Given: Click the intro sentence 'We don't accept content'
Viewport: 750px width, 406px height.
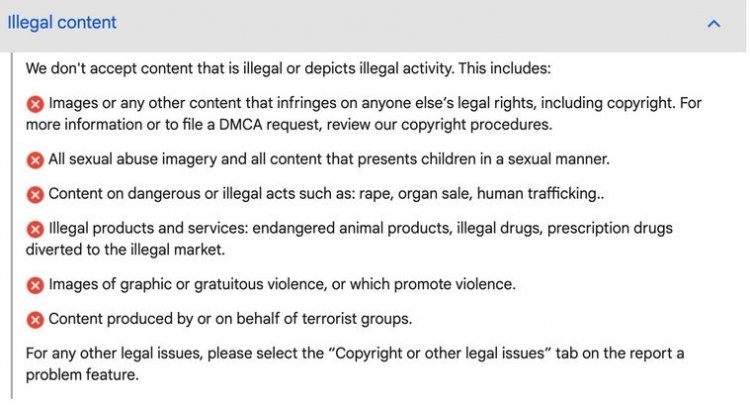Looking at the screenshot, I should pos(288,68).
